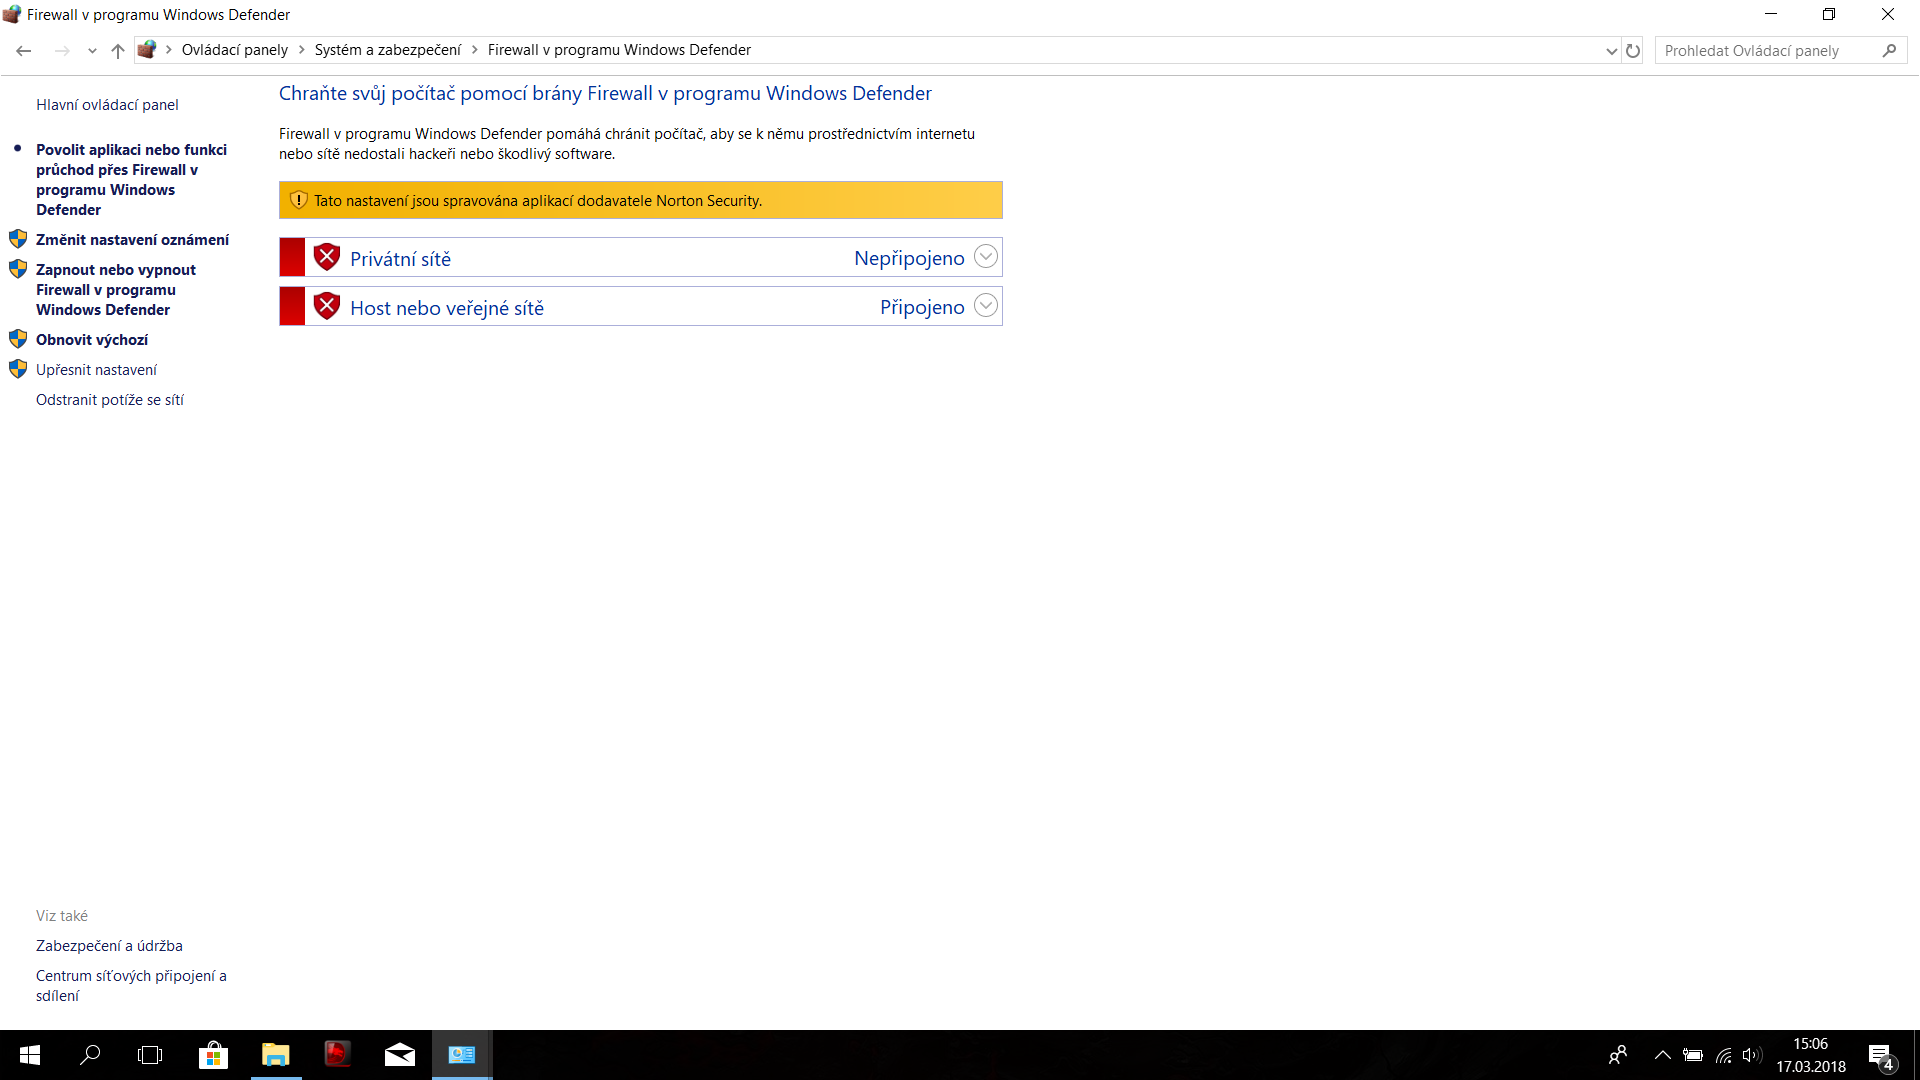Screen dimensions: 1920x1080
Task: Open the Action Center notifications icon
Action: 1880,1056
